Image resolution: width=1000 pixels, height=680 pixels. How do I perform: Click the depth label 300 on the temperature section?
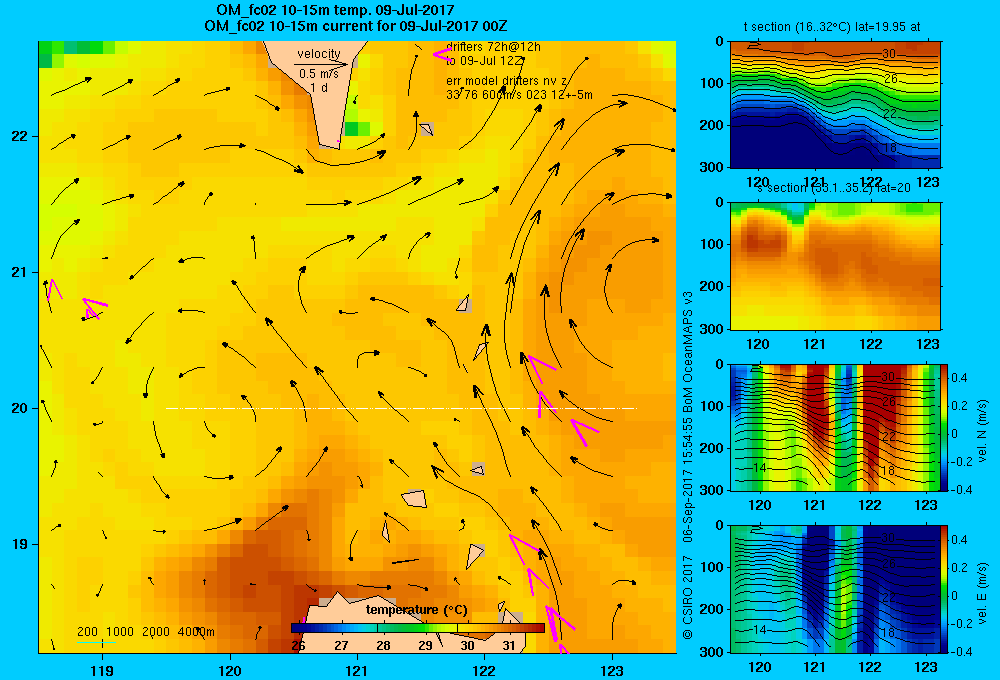(711, 166)
